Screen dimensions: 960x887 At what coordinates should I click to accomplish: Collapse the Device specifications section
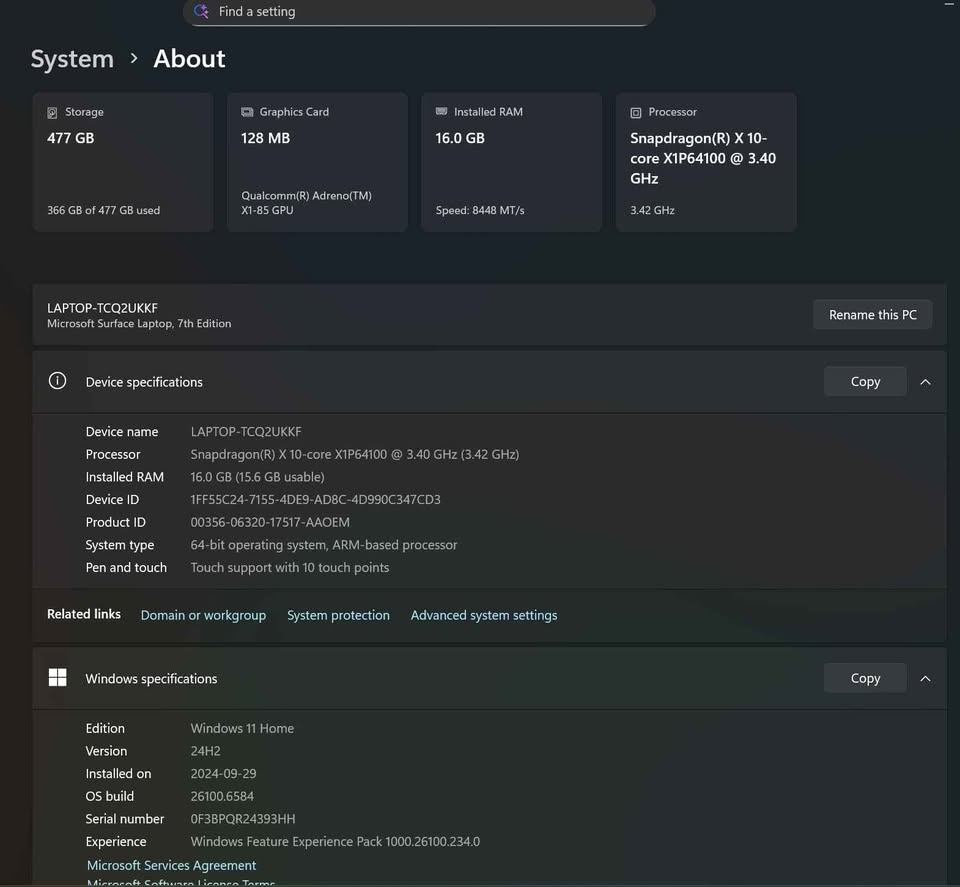point(925,382)
